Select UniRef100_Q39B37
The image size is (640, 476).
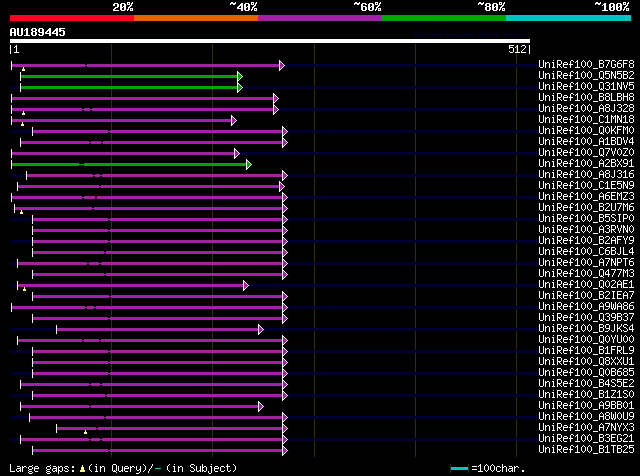point(586,318)
